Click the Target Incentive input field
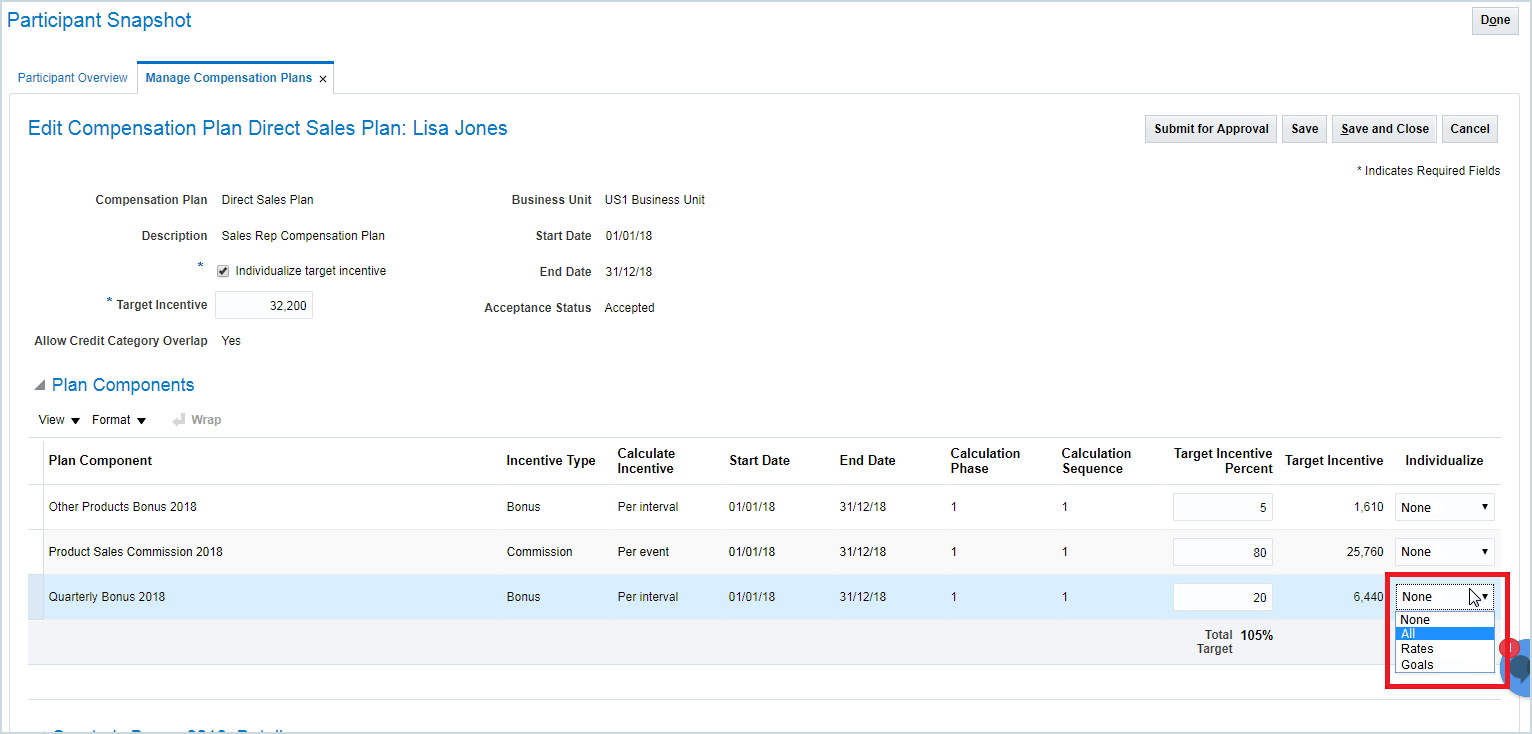The width and height of the screenshot is (1532, 734). coord(264,306)
